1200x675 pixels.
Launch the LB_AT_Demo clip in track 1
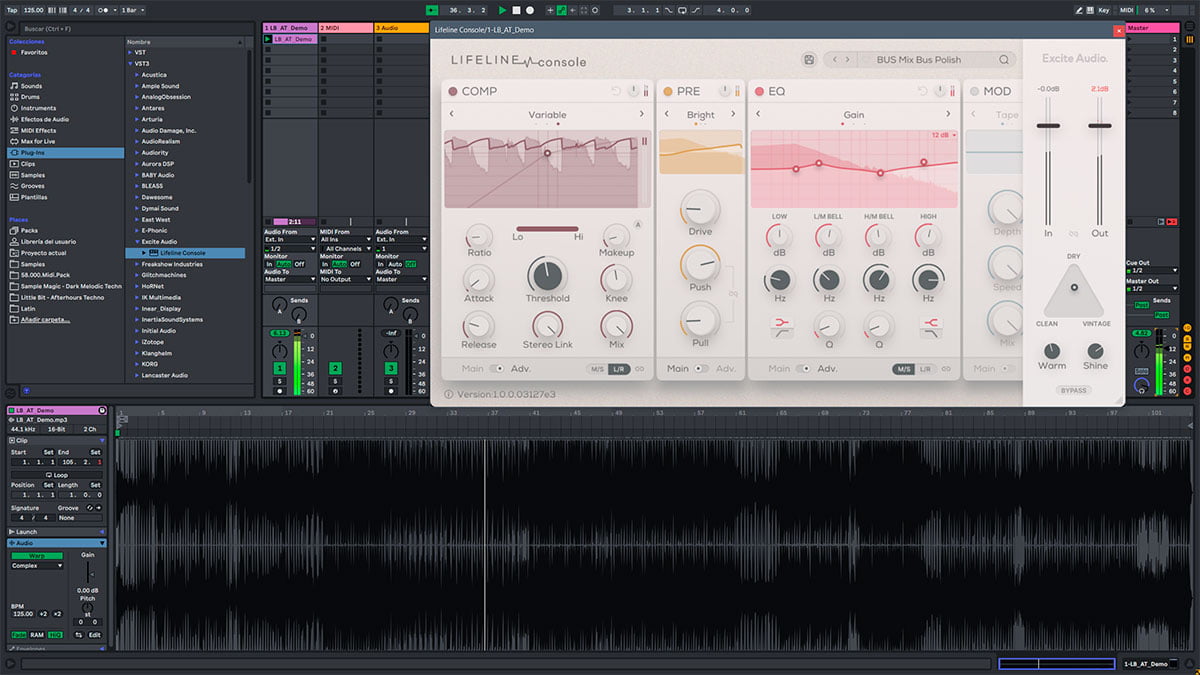coord(267,39)
